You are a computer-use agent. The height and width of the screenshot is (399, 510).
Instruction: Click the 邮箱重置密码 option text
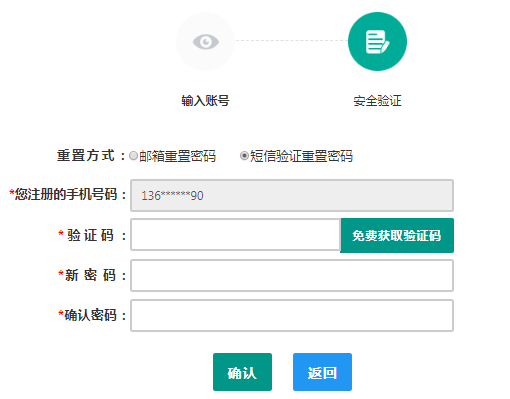click(x=177, y=156)
